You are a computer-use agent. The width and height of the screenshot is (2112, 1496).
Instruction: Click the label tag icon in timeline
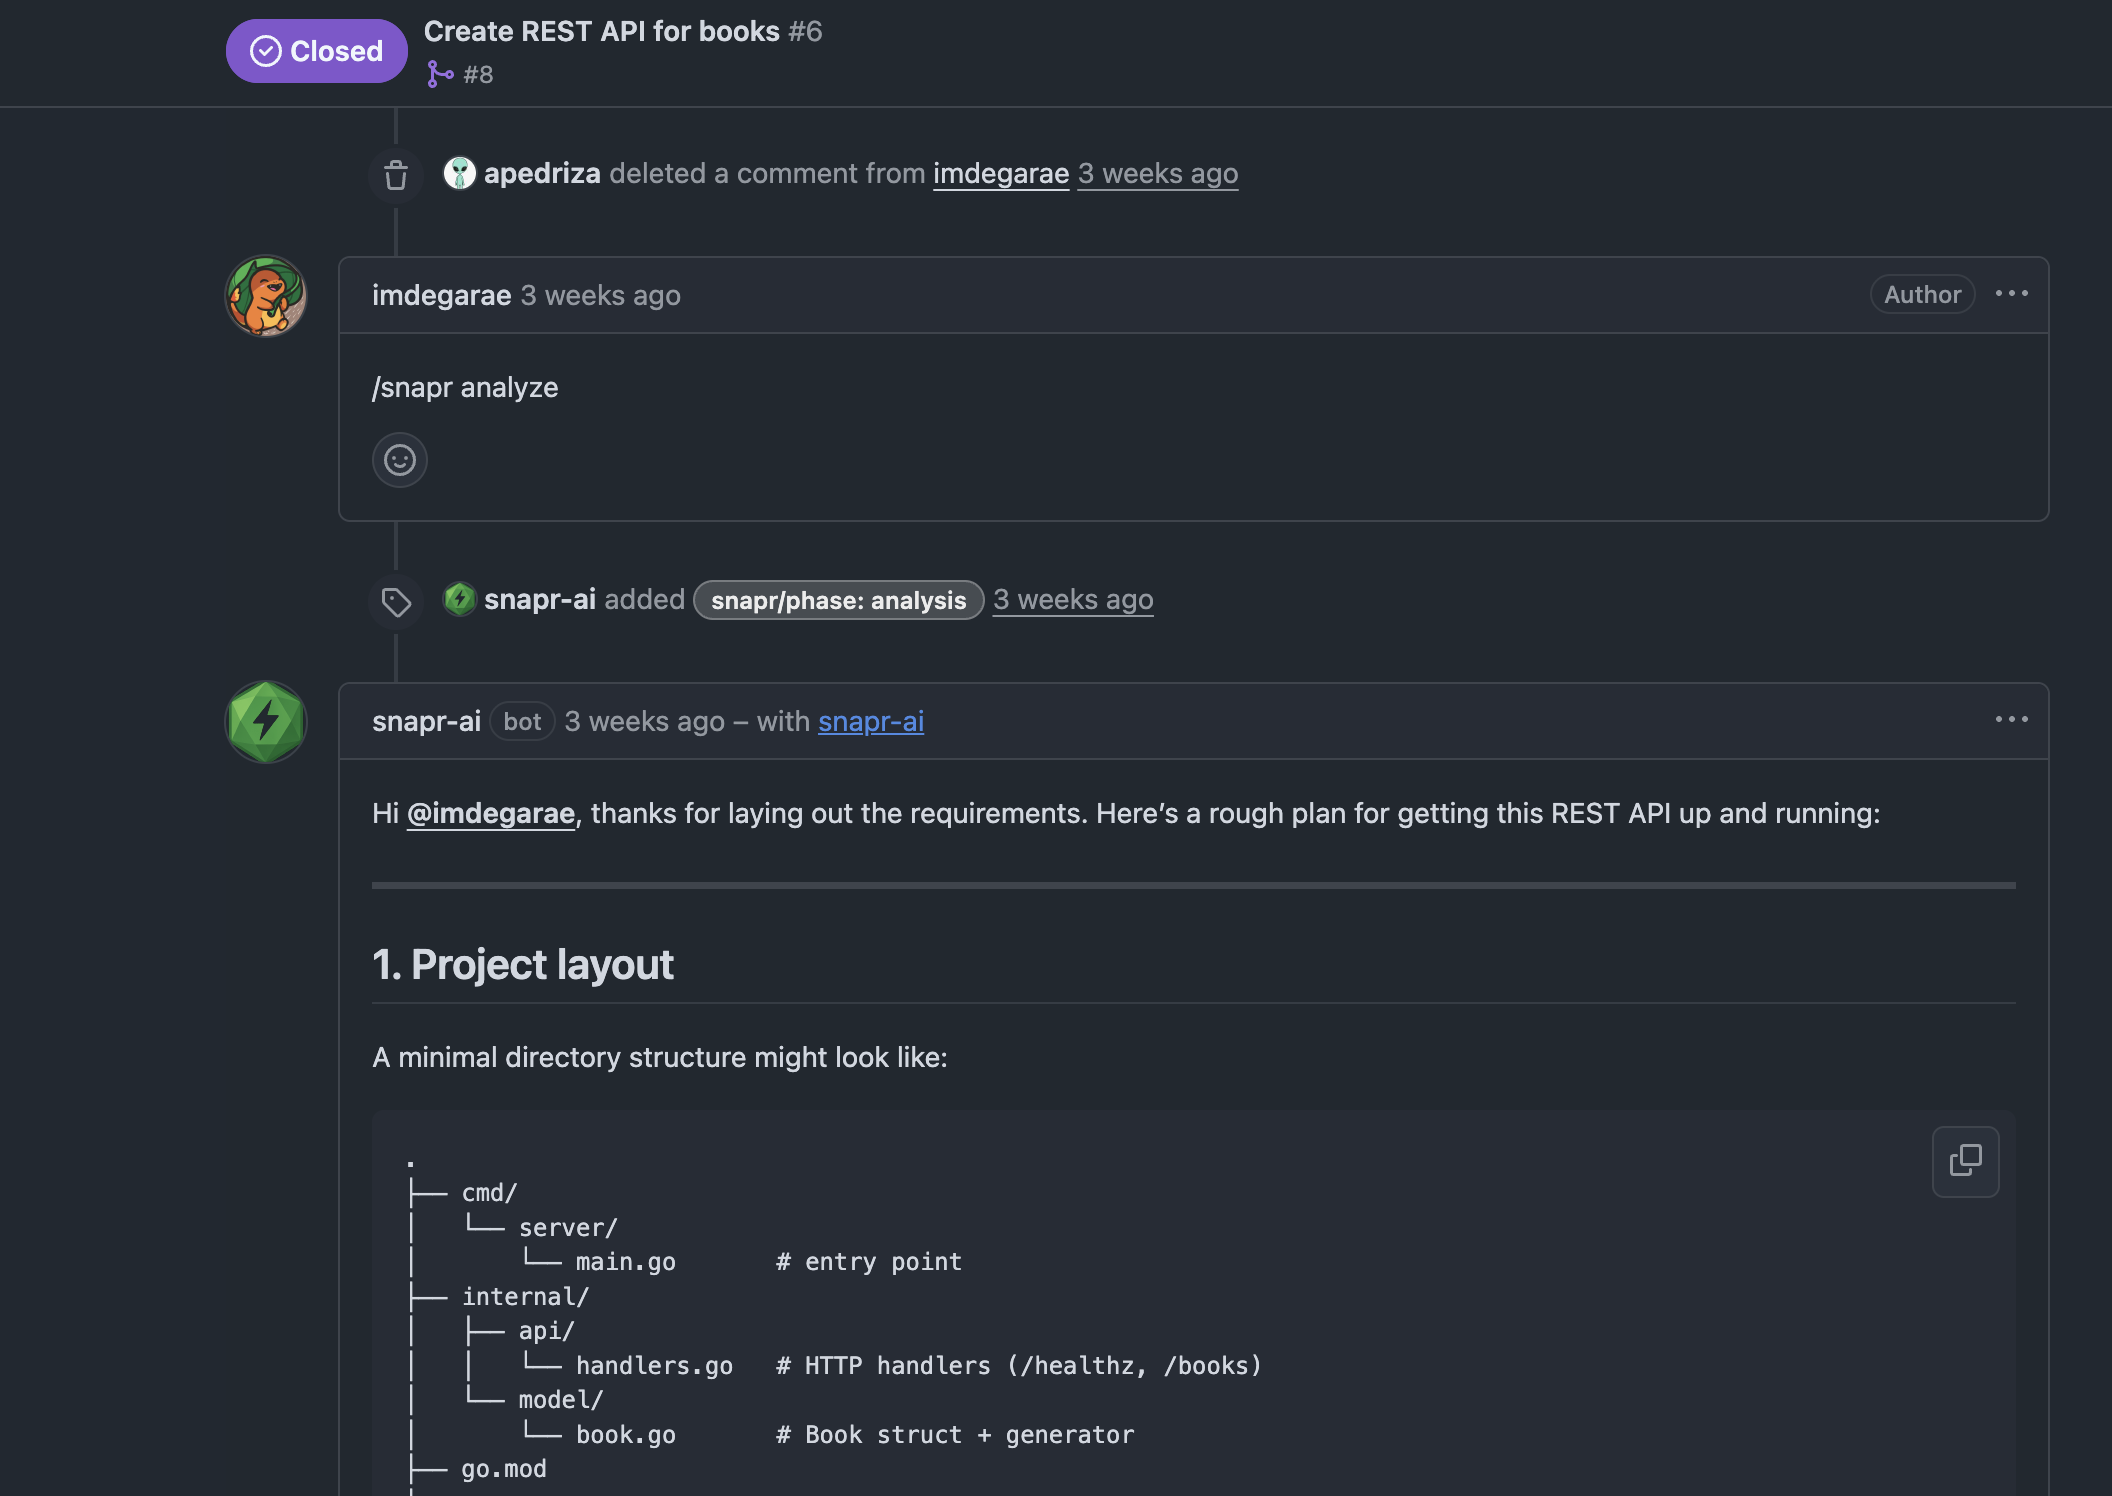396,602
